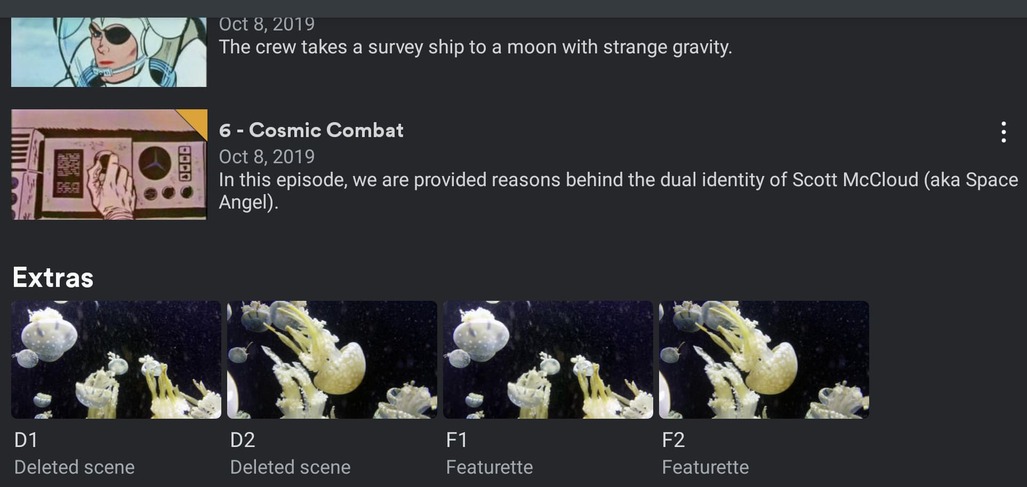The width and height of the screenshot is (1027, 487).
Task: Open more options for Cosmic Combat
Action: (x=1002, y=132)
